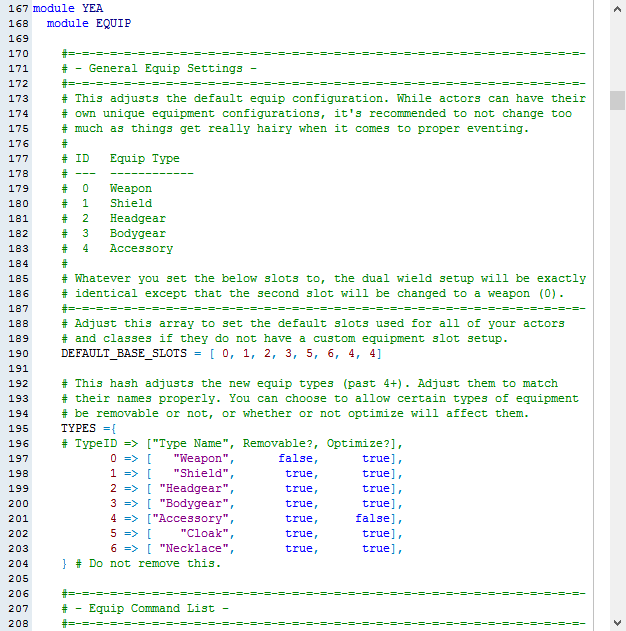Click the "Bodygear" string on line 200
This screenshot has height=631, width=626.
coord(194,503)
